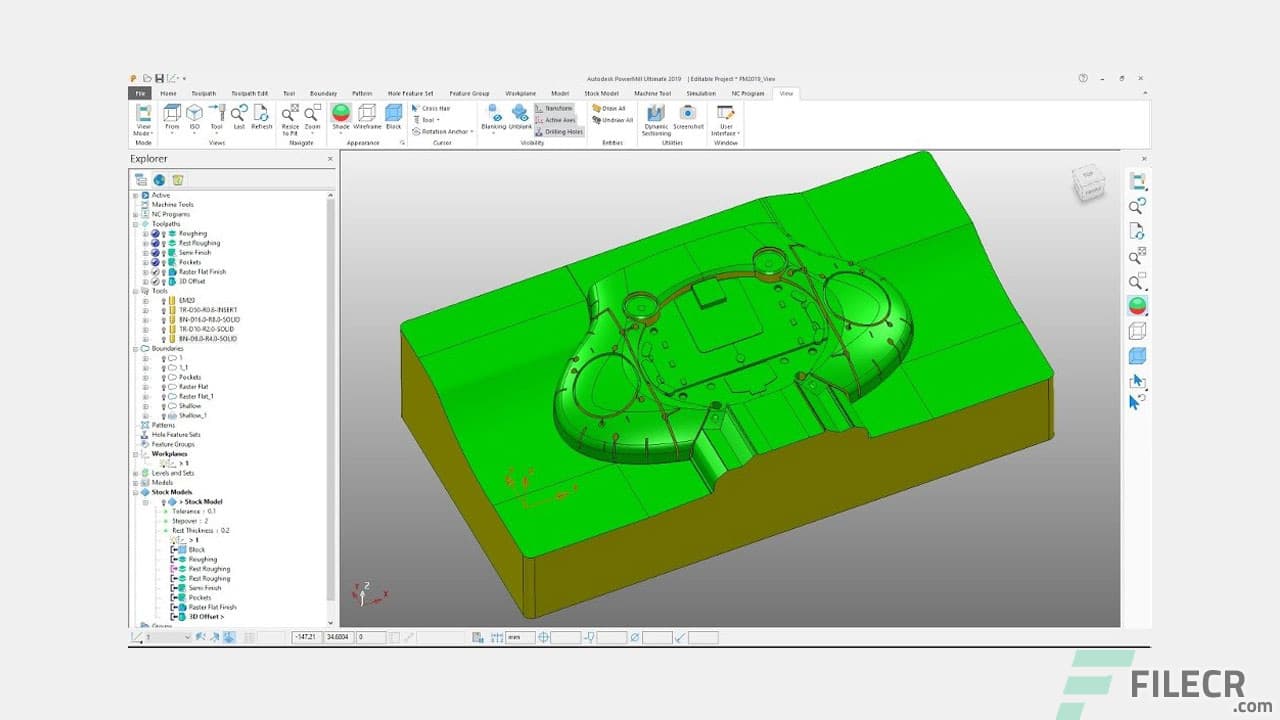Screen dimensions: 1280x720
Task: Expand the Boundaries tree node
Action: point(137,349)
